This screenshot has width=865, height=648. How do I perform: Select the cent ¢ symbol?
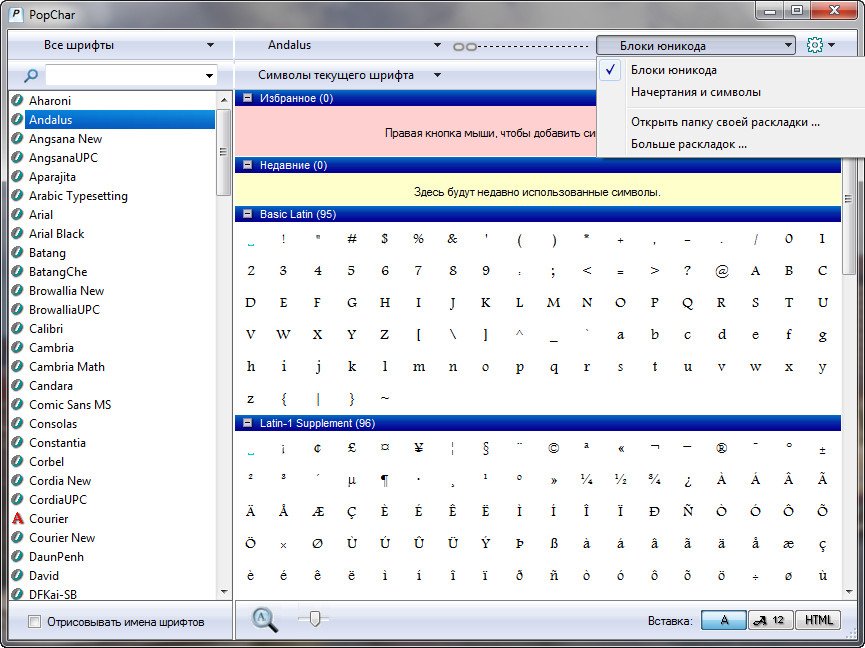click(318, 448)
